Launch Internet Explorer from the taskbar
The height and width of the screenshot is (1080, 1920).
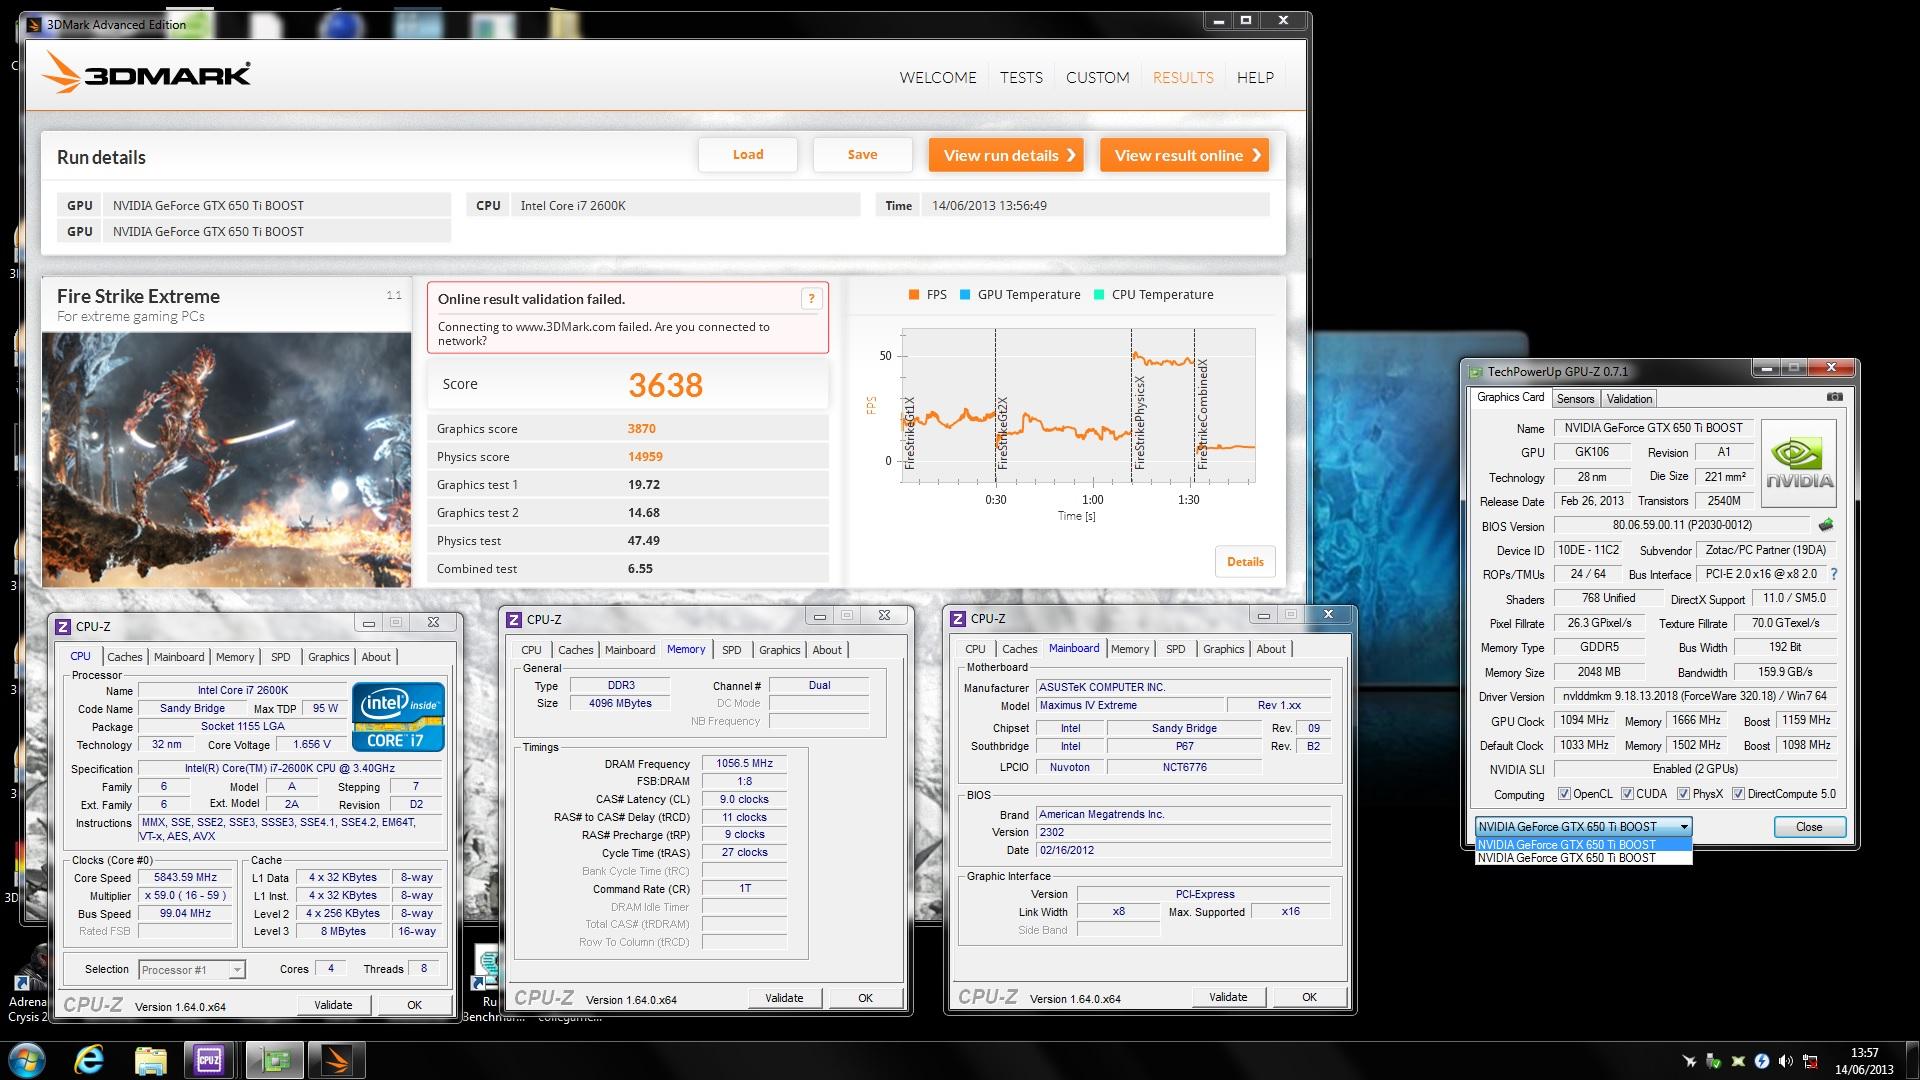pos(90,1060)
